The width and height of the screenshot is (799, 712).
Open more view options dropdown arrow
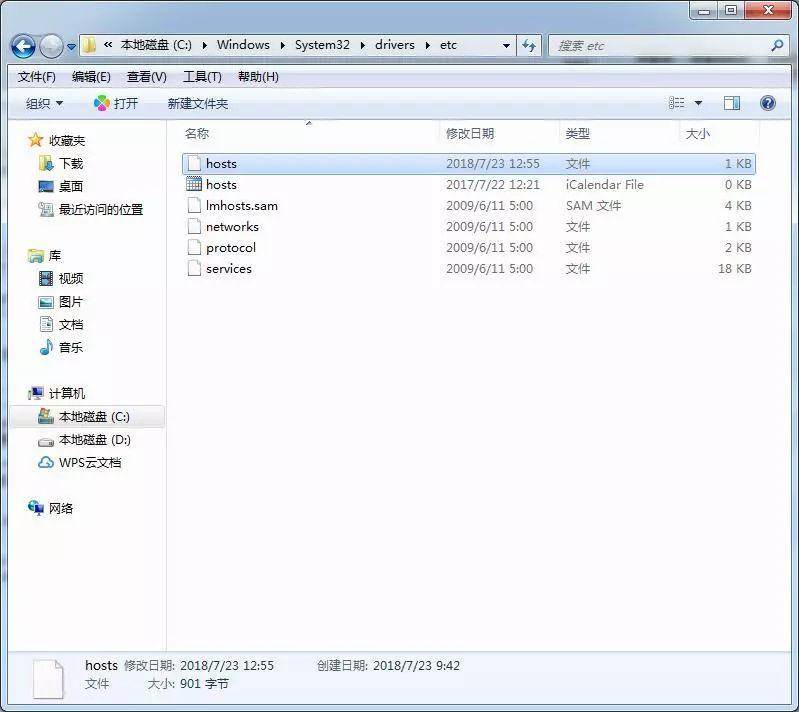pyautogui.click(x=699, y=103)
